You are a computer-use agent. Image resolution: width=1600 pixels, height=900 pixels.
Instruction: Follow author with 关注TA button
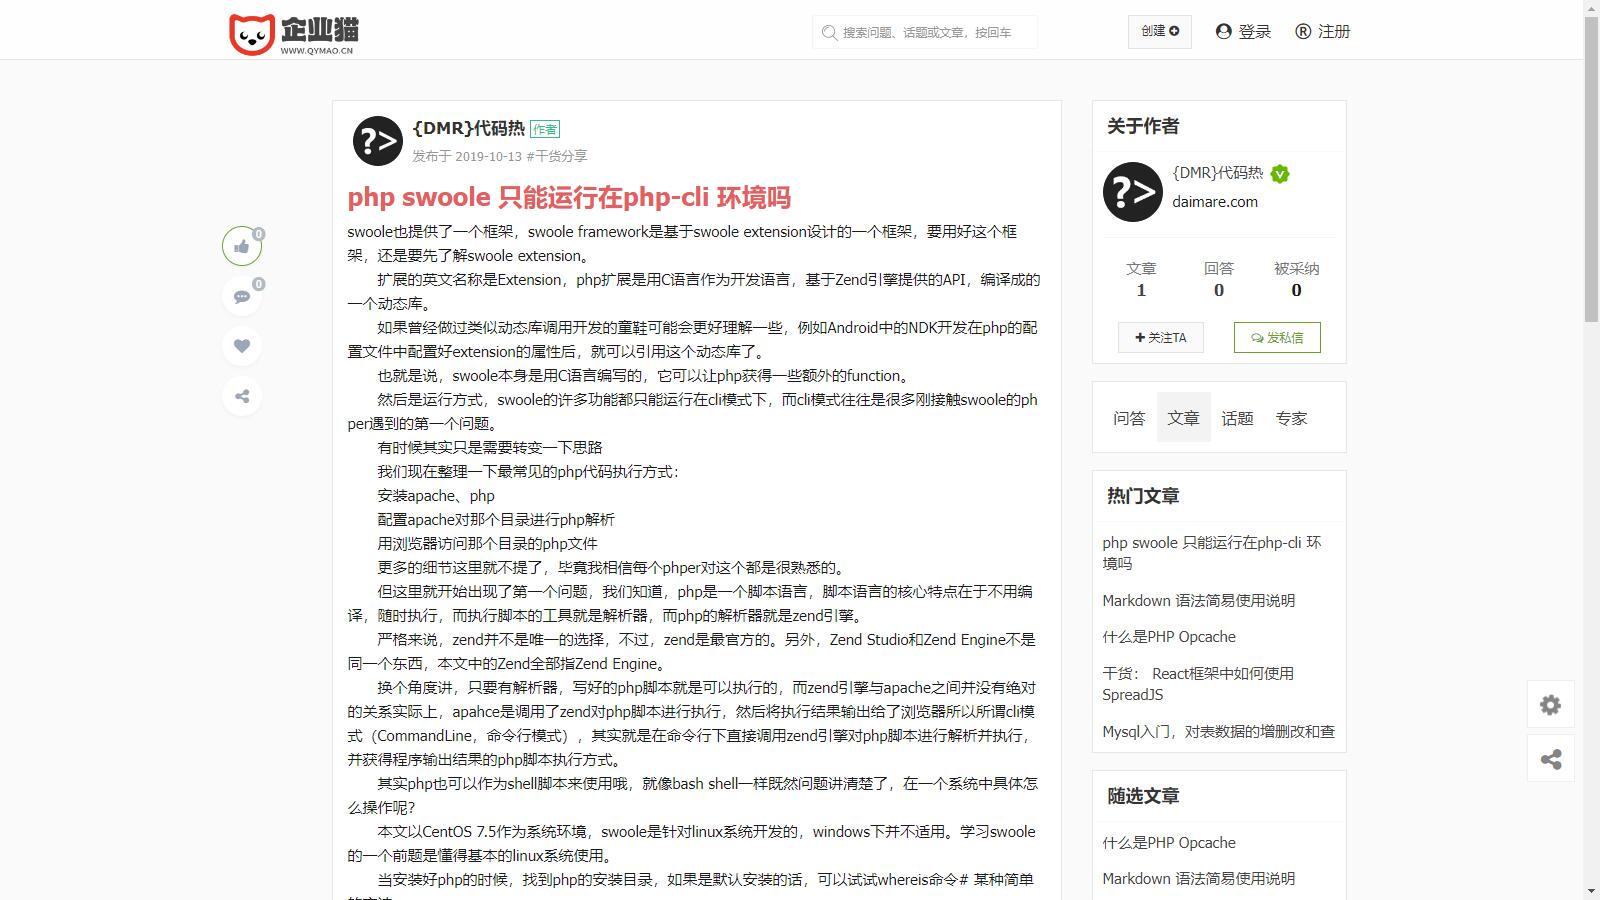[x=1160, y=337]
